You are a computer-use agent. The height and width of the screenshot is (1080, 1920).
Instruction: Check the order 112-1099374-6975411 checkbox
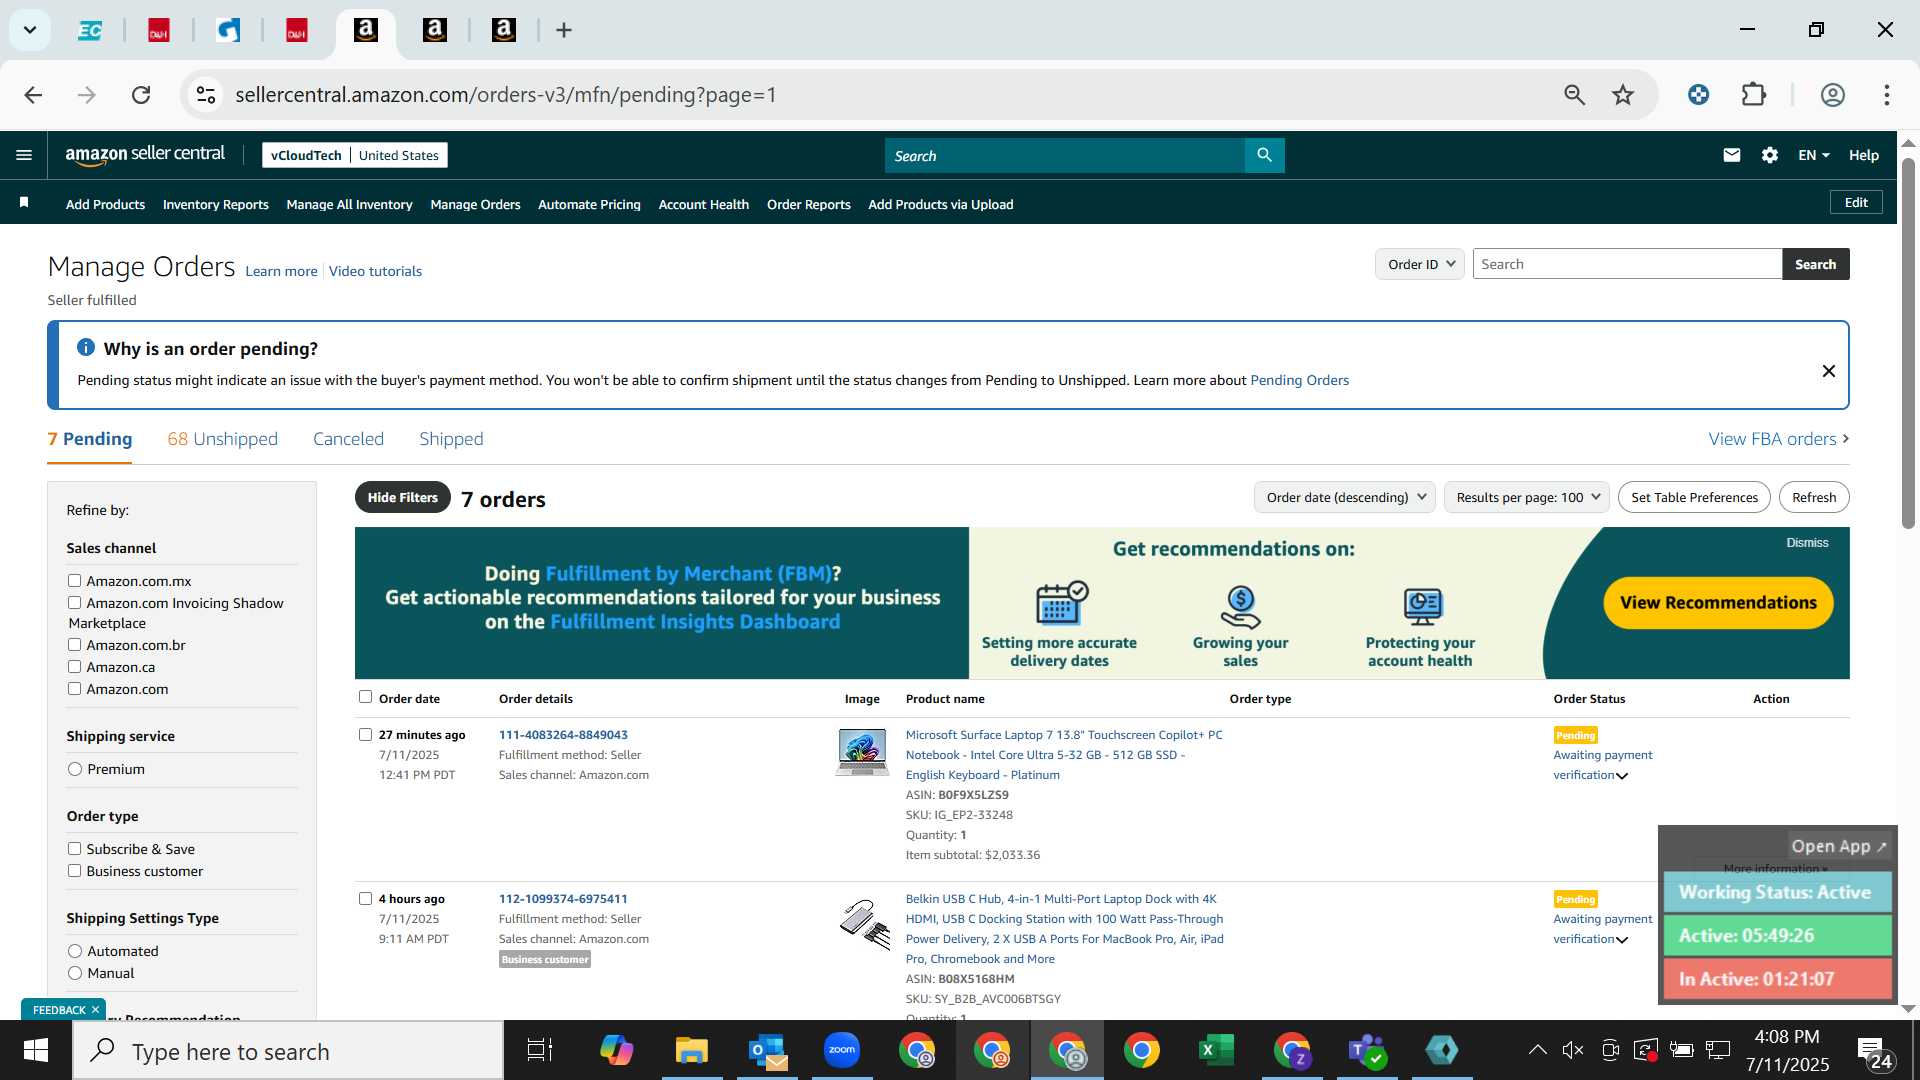(x=365, y=898)
